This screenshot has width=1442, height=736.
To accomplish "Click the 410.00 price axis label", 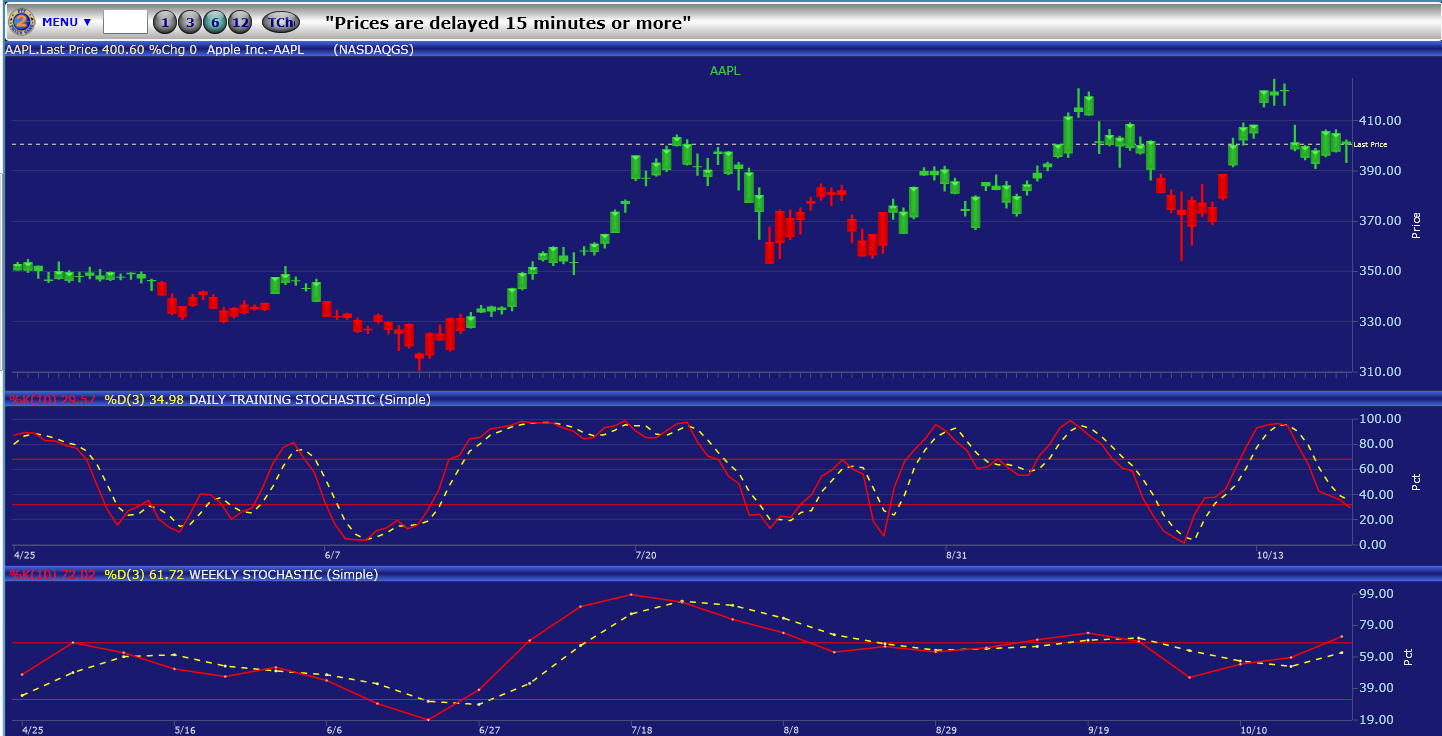I will [1380, 121].
